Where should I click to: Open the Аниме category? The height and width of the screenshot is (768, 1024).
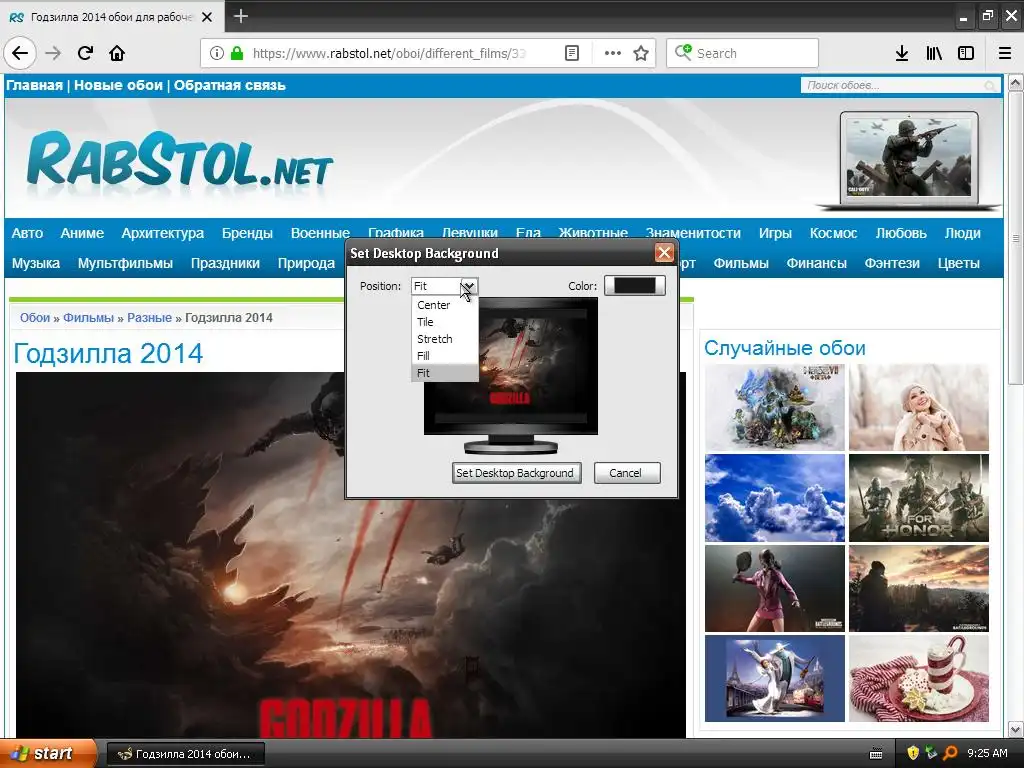tap(82, 233)
